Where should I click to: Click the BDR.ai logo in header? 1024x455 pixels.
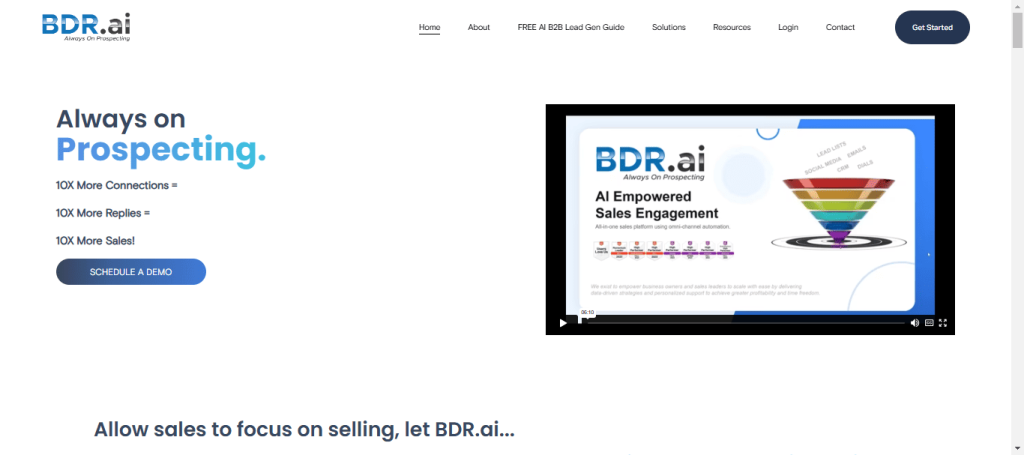[86, 27]
